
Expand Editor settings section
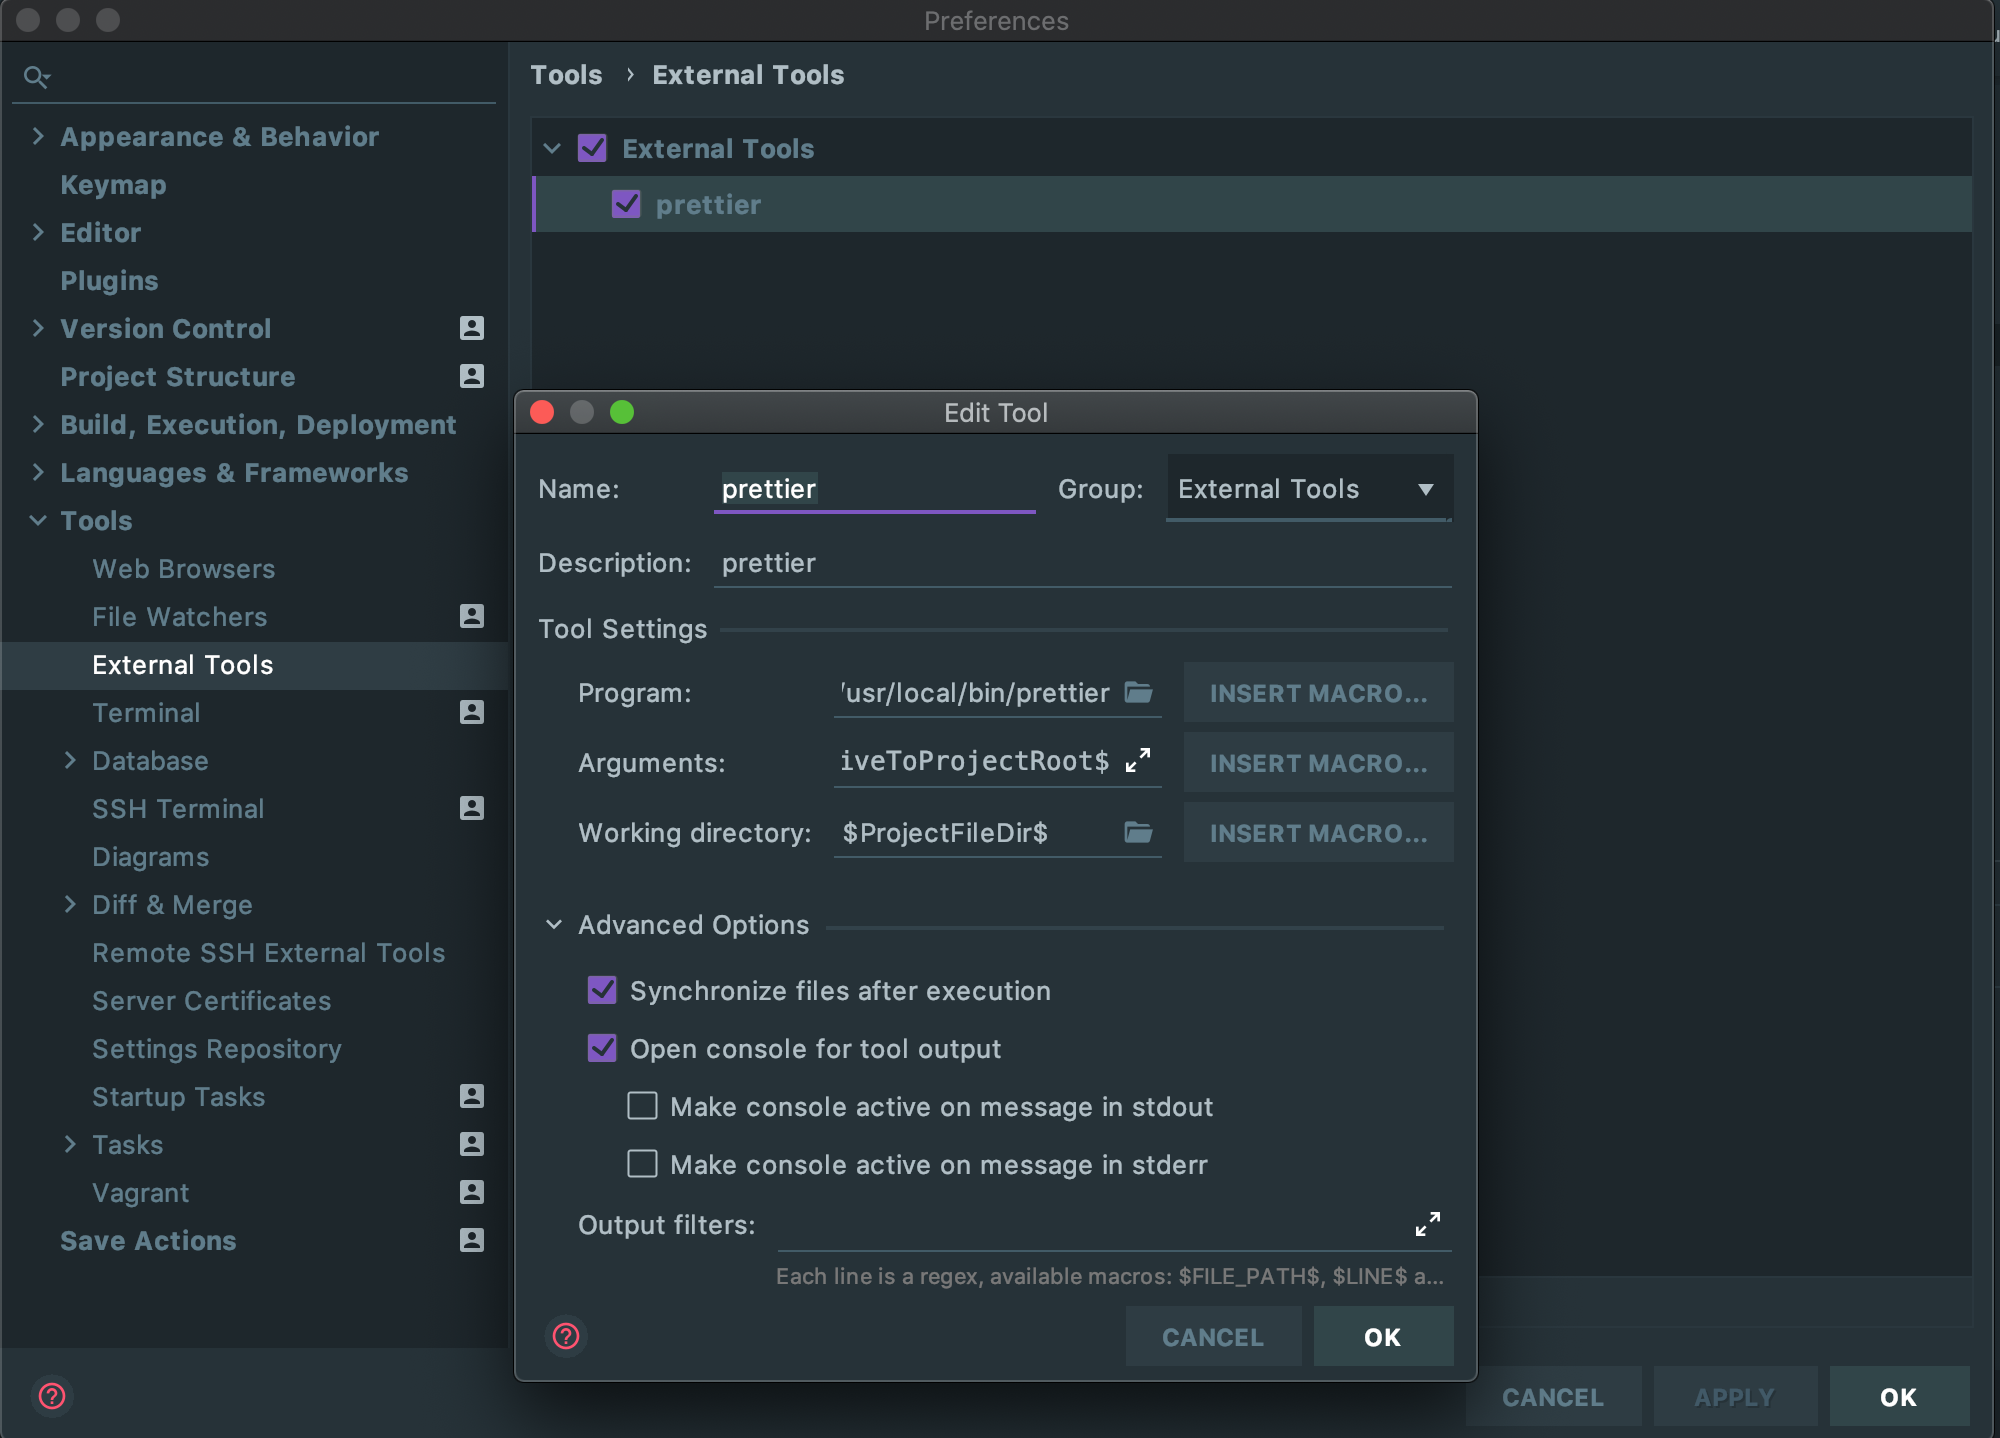pyautogui.click(x=38, y=232)
